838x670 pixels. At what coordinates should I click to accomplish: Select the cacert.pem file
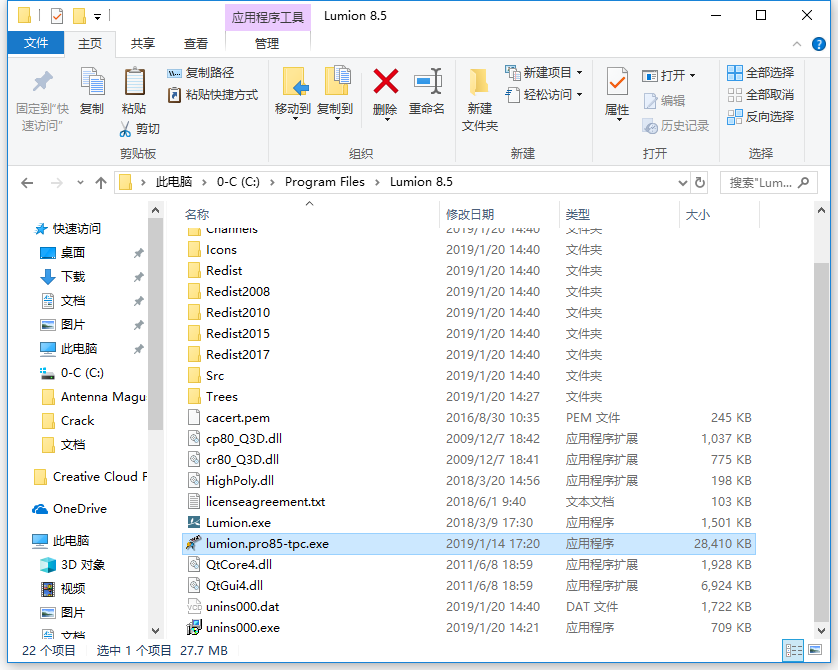tap(469, 417)
